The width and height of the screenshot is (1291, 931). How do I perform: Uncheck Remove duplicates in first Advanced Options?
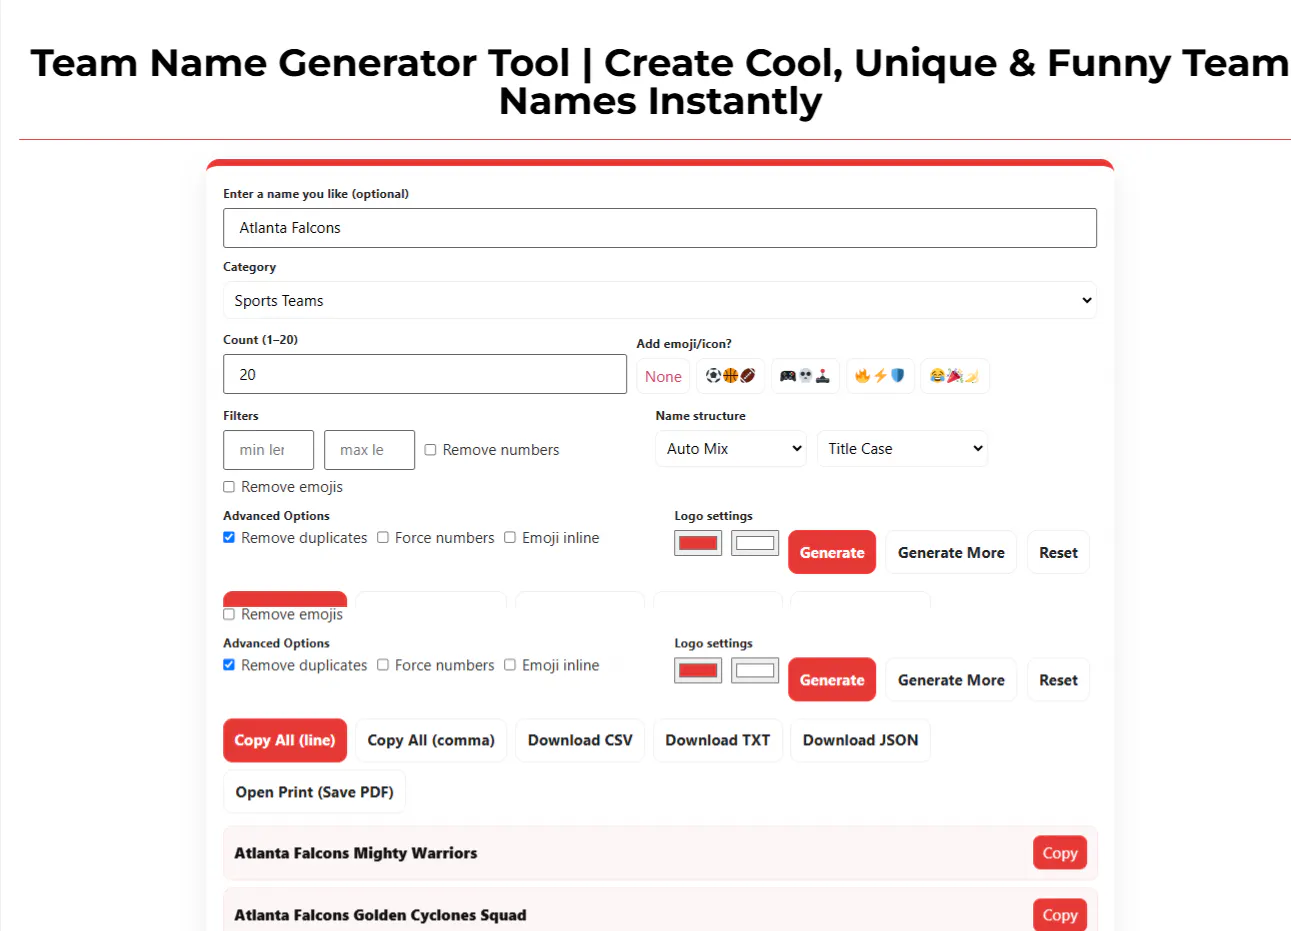coord(229,538)
